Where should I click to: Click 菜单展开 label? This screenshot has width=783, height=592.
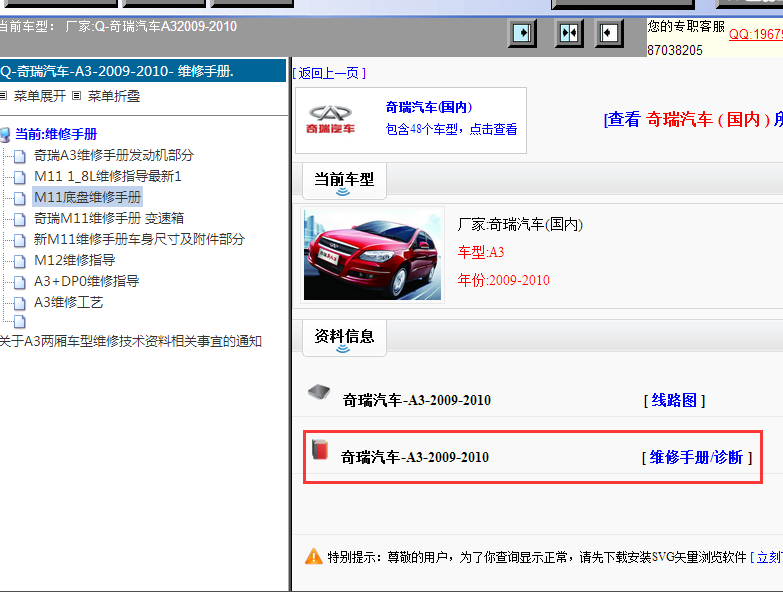coord(40,96)
